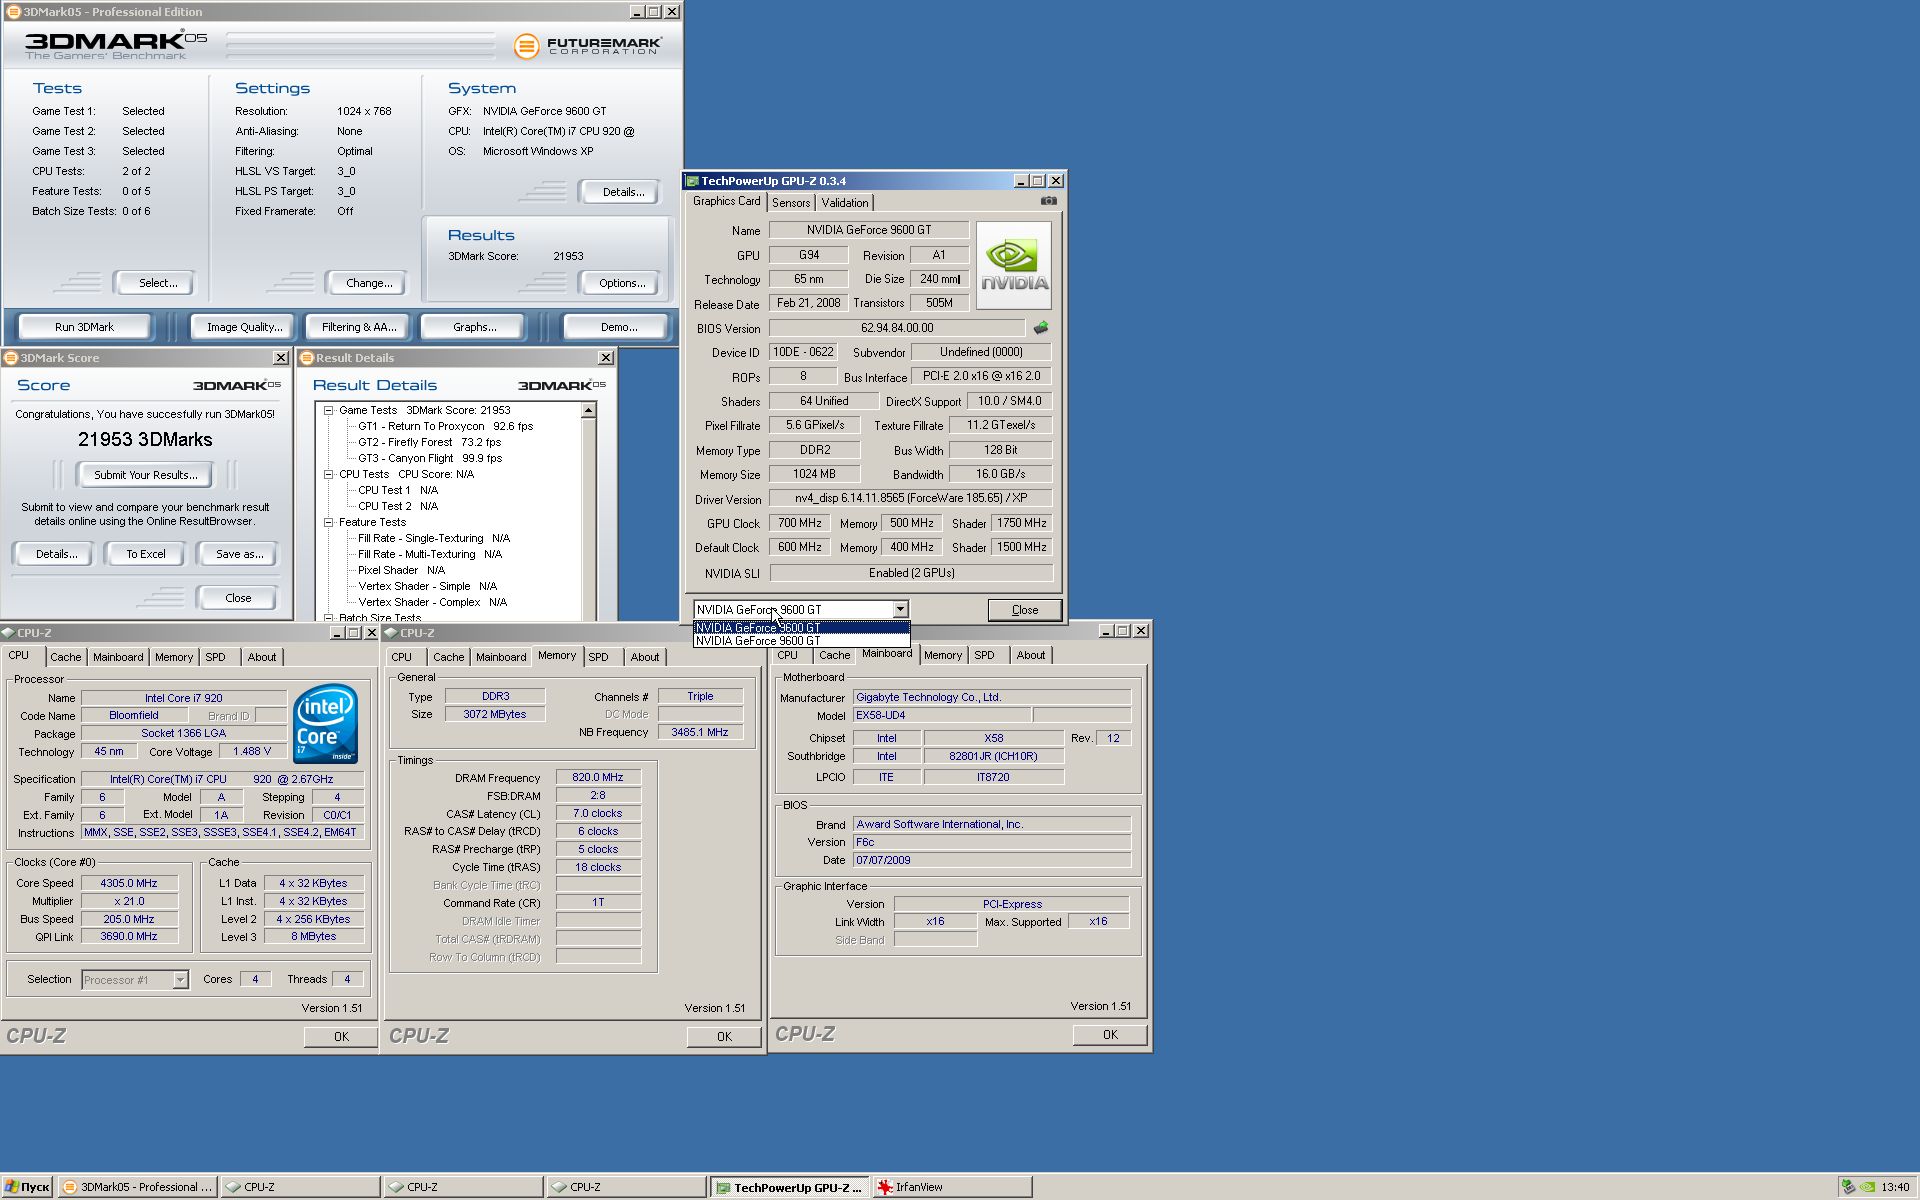The image size is (1920, 1200).
Task: Click the GT1 - Return To Proxycon row
Action: (x=445, y=426)
